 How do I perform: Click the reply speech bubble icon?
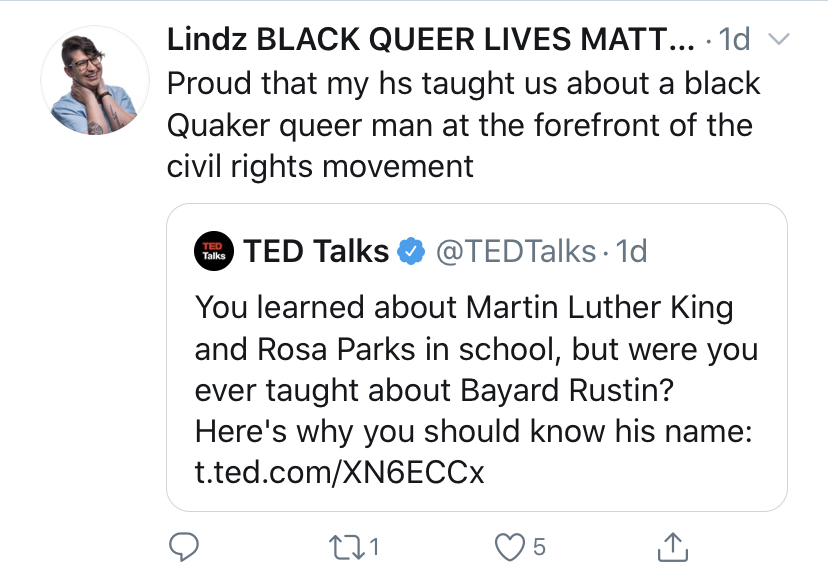click(x=184, y=547)
